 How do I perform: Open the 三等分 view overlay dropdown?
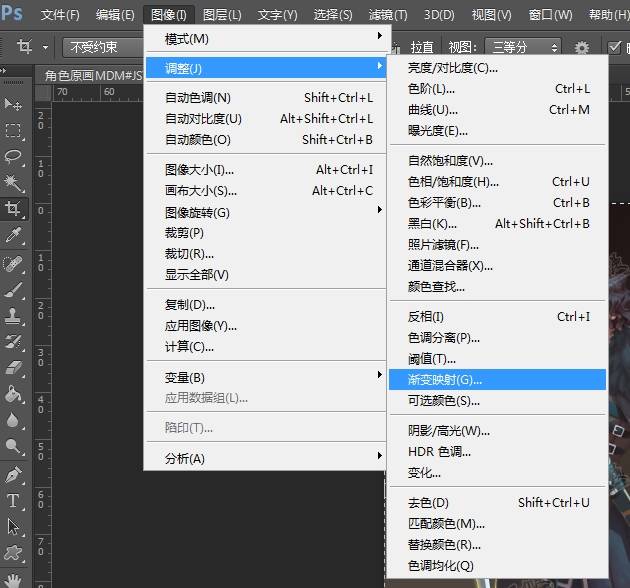point(523,47)
